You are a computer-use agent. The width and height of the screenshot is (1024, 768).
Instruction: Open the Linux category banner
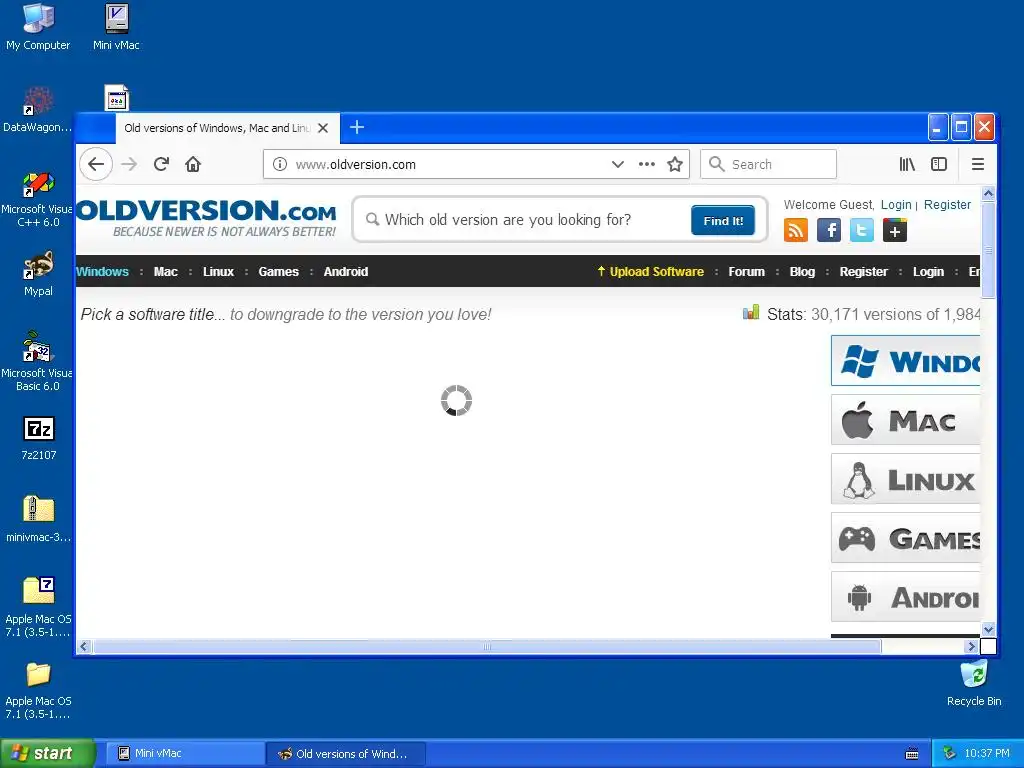(905, 479)
